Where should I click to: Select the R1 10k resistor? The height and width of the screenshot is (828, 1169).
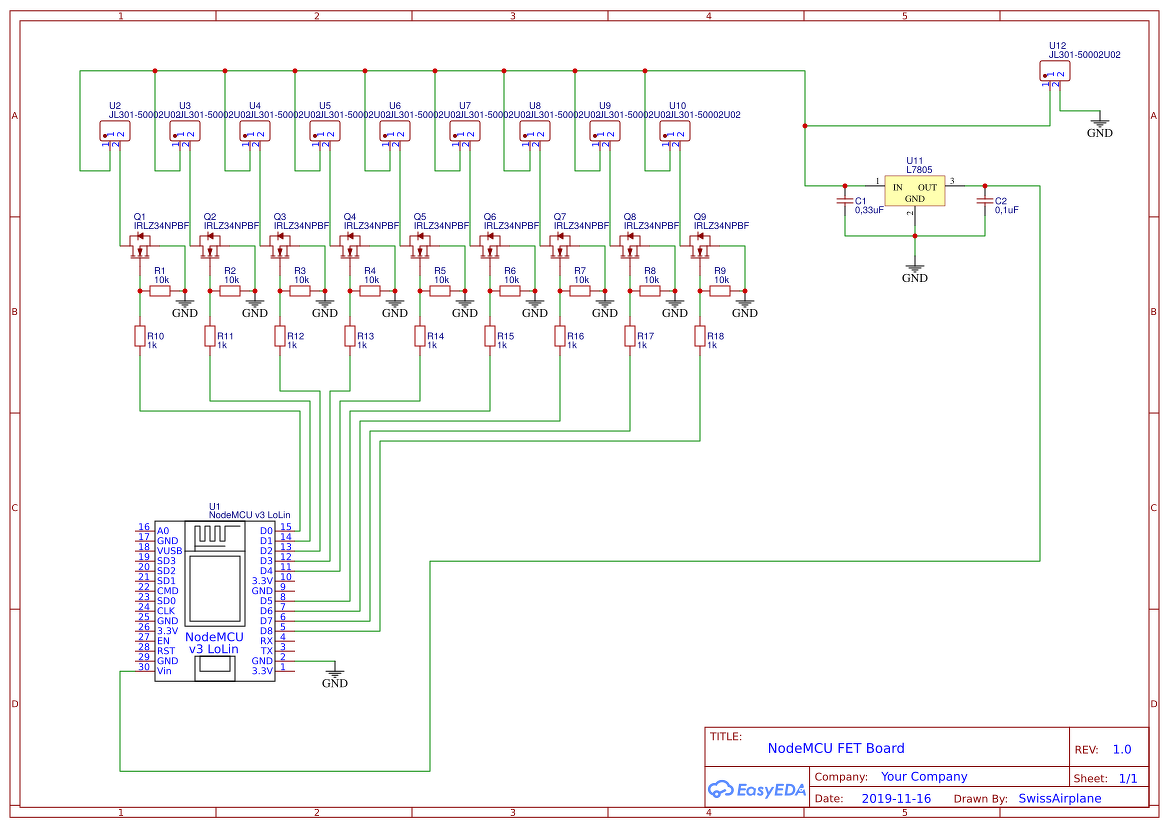(160, 291)
